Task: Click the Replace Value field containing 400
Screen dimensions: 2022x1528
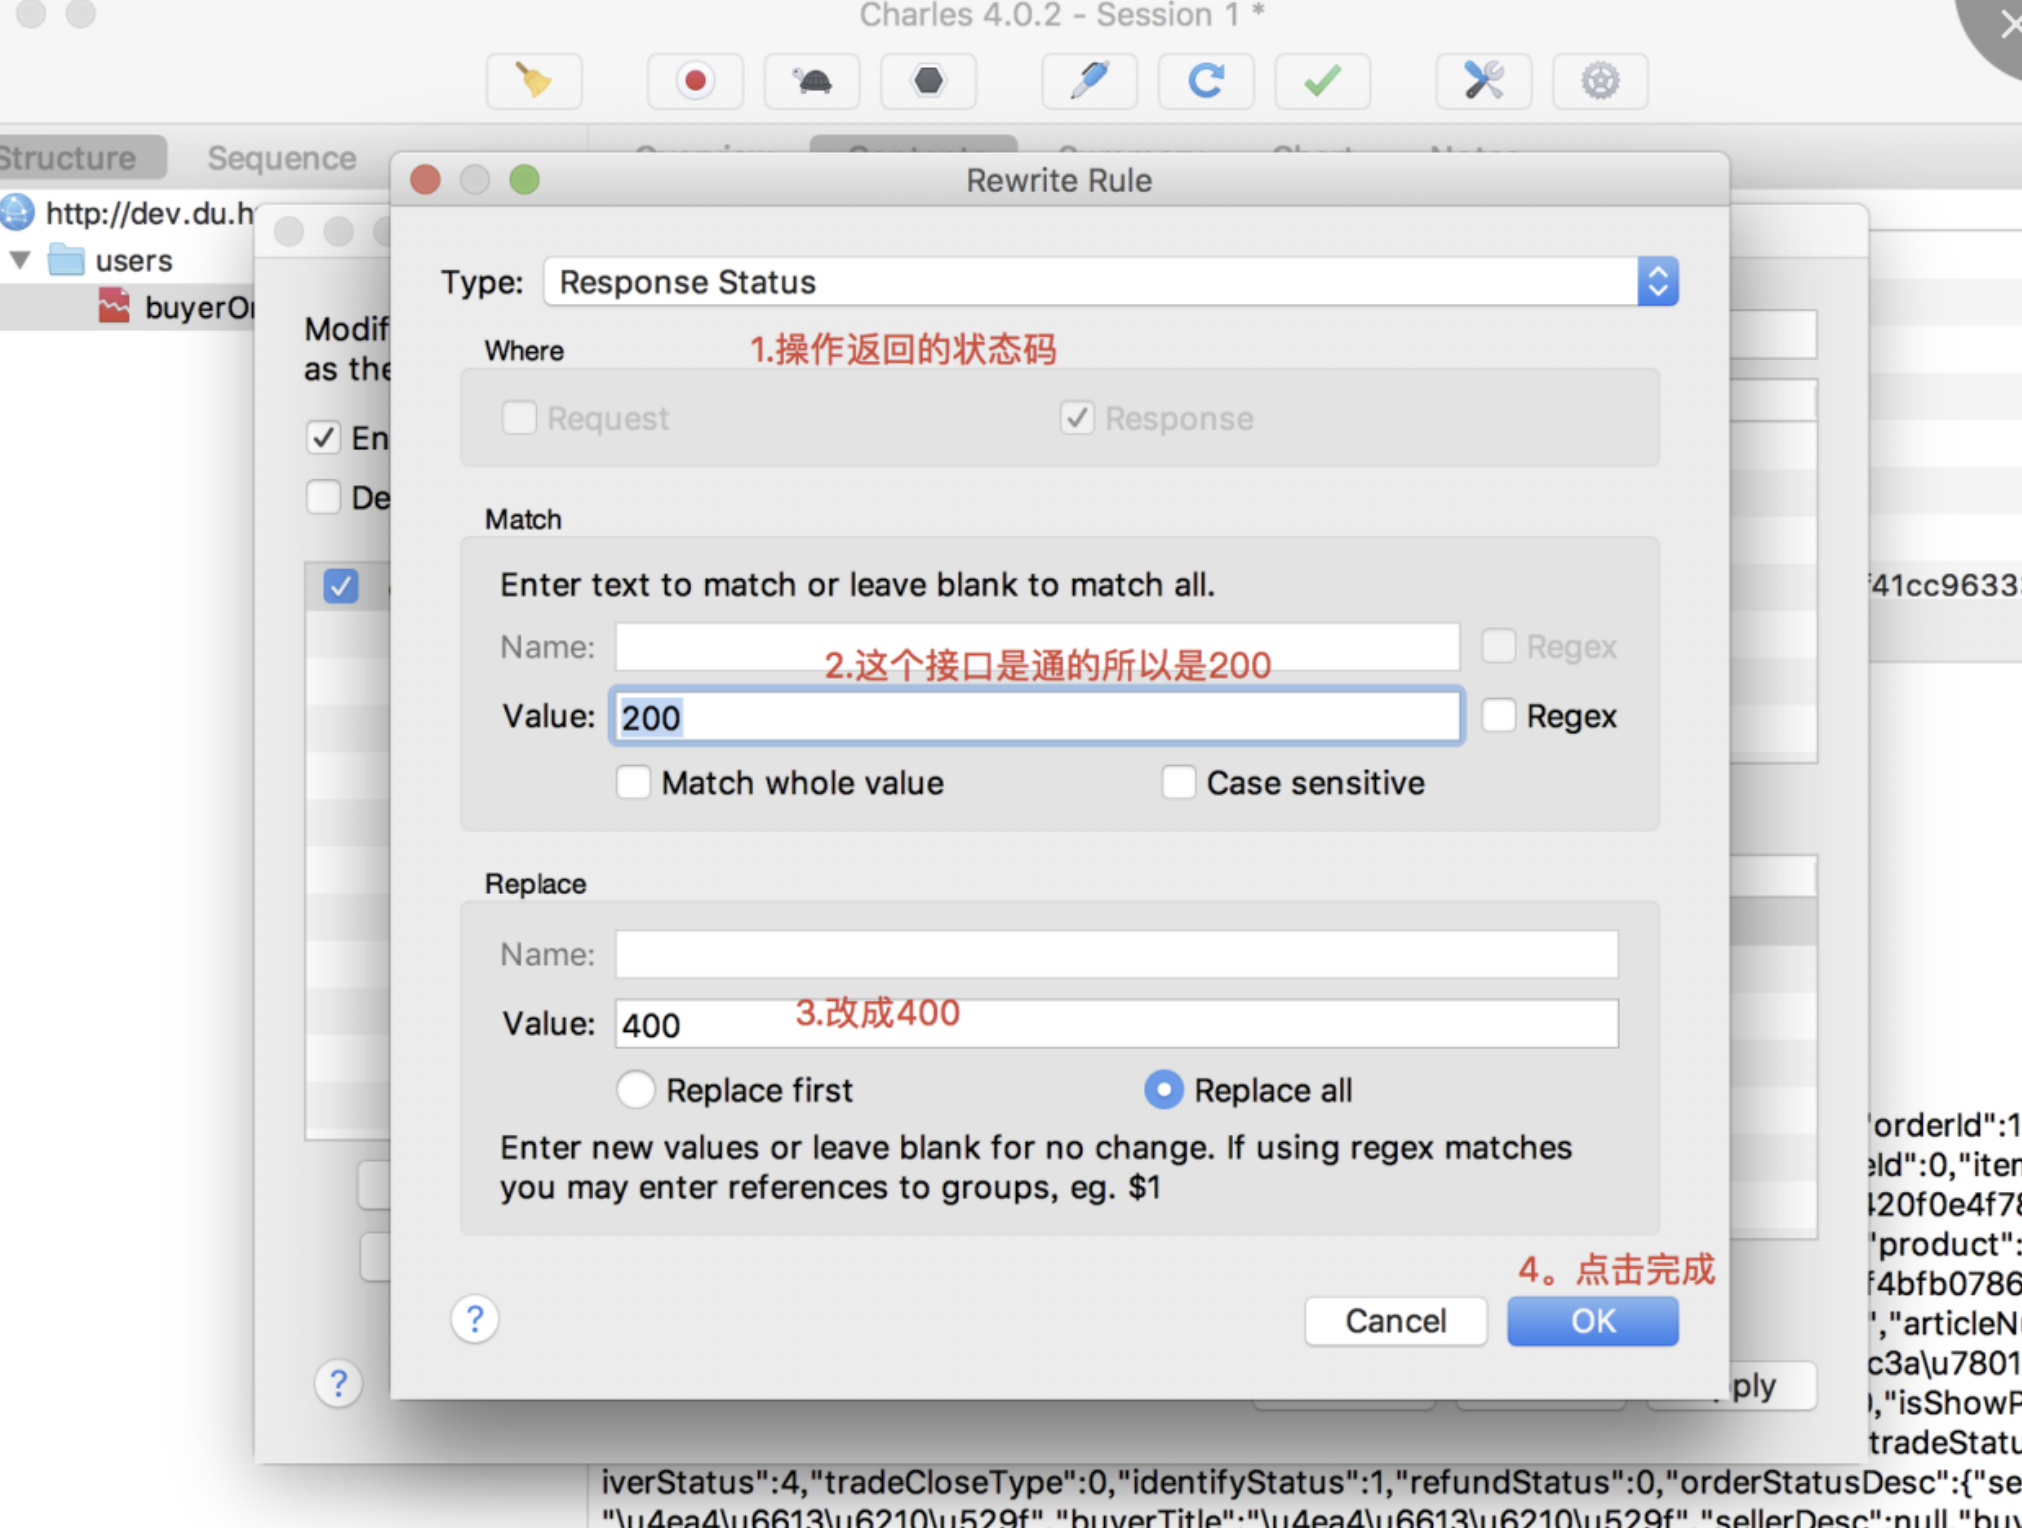Action: coord(1116,1024)
